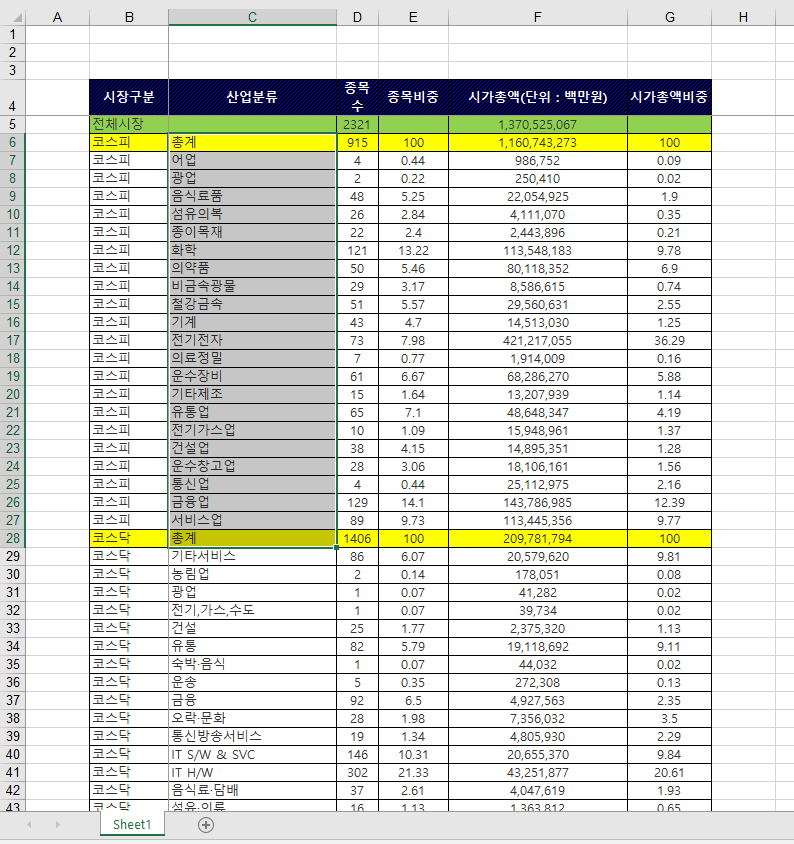This screenshot has width=794, height=844.
Task: Select the cell with 1,370,525,067
Action: pyautogui.click(x=537, y=124)
